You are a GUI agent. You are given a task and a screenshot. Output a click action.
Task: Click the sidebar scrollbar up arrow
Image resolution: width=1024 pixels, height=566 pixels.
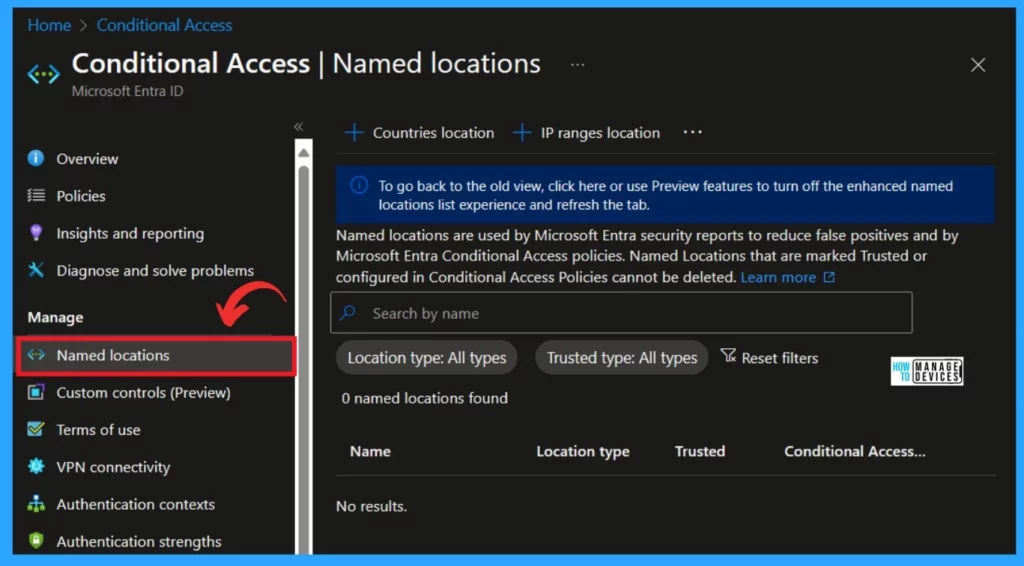[x=304, y=153]
